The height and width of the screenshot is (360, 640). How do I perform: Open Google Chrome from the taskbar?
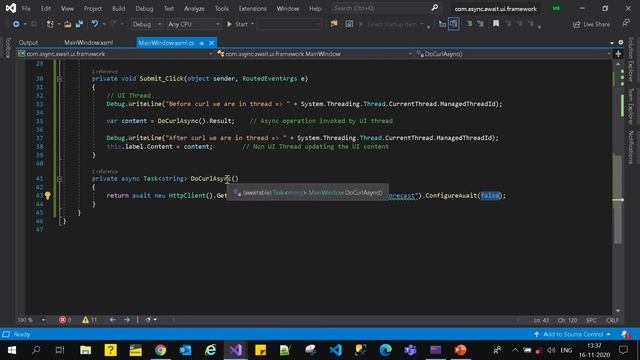160,350
